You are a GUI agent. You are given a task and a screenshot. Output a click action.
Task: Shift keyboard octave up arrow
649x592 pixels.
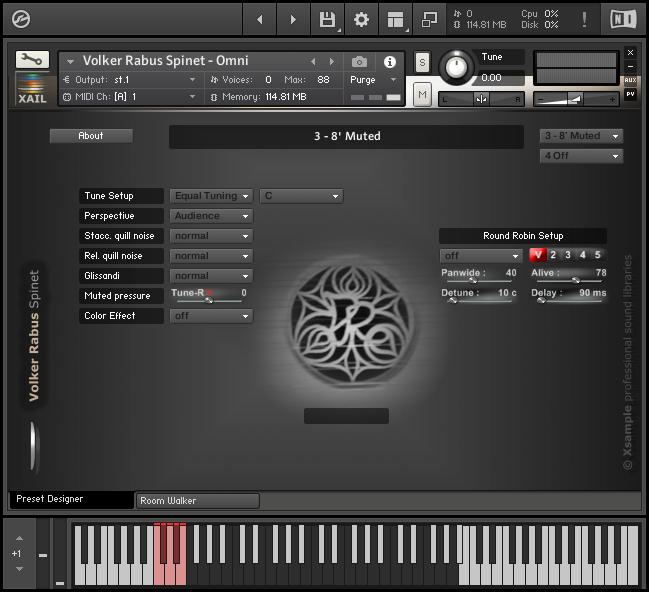tap(19, 538)
